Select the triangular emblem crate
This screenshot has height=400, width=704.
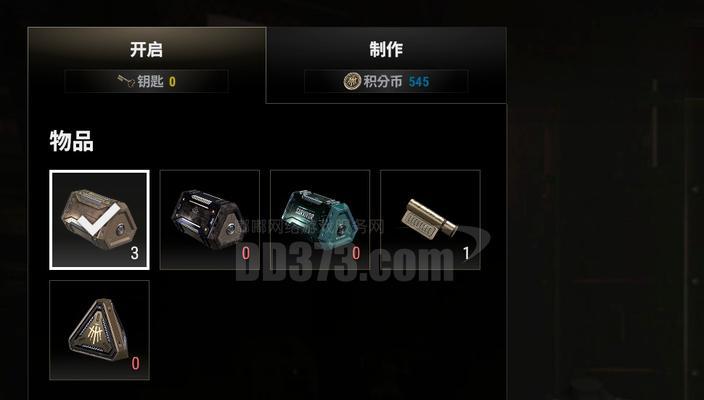(x=99, y=330)
